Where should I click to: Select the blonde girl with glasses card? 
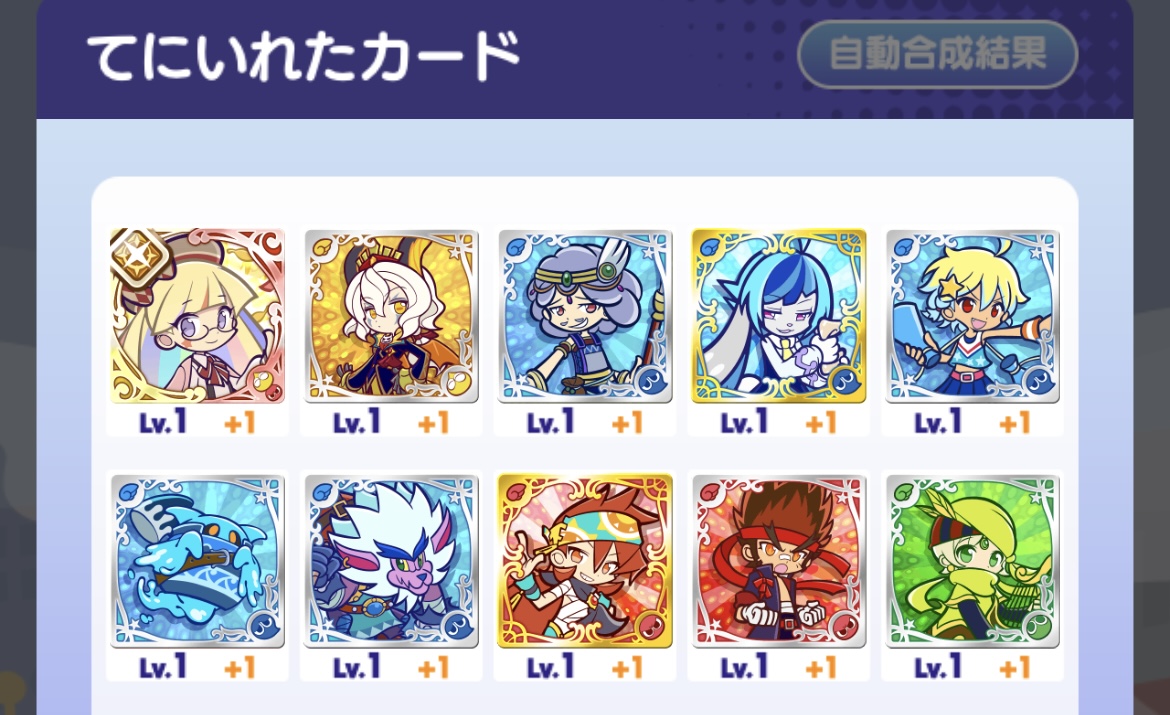point(197,316)
